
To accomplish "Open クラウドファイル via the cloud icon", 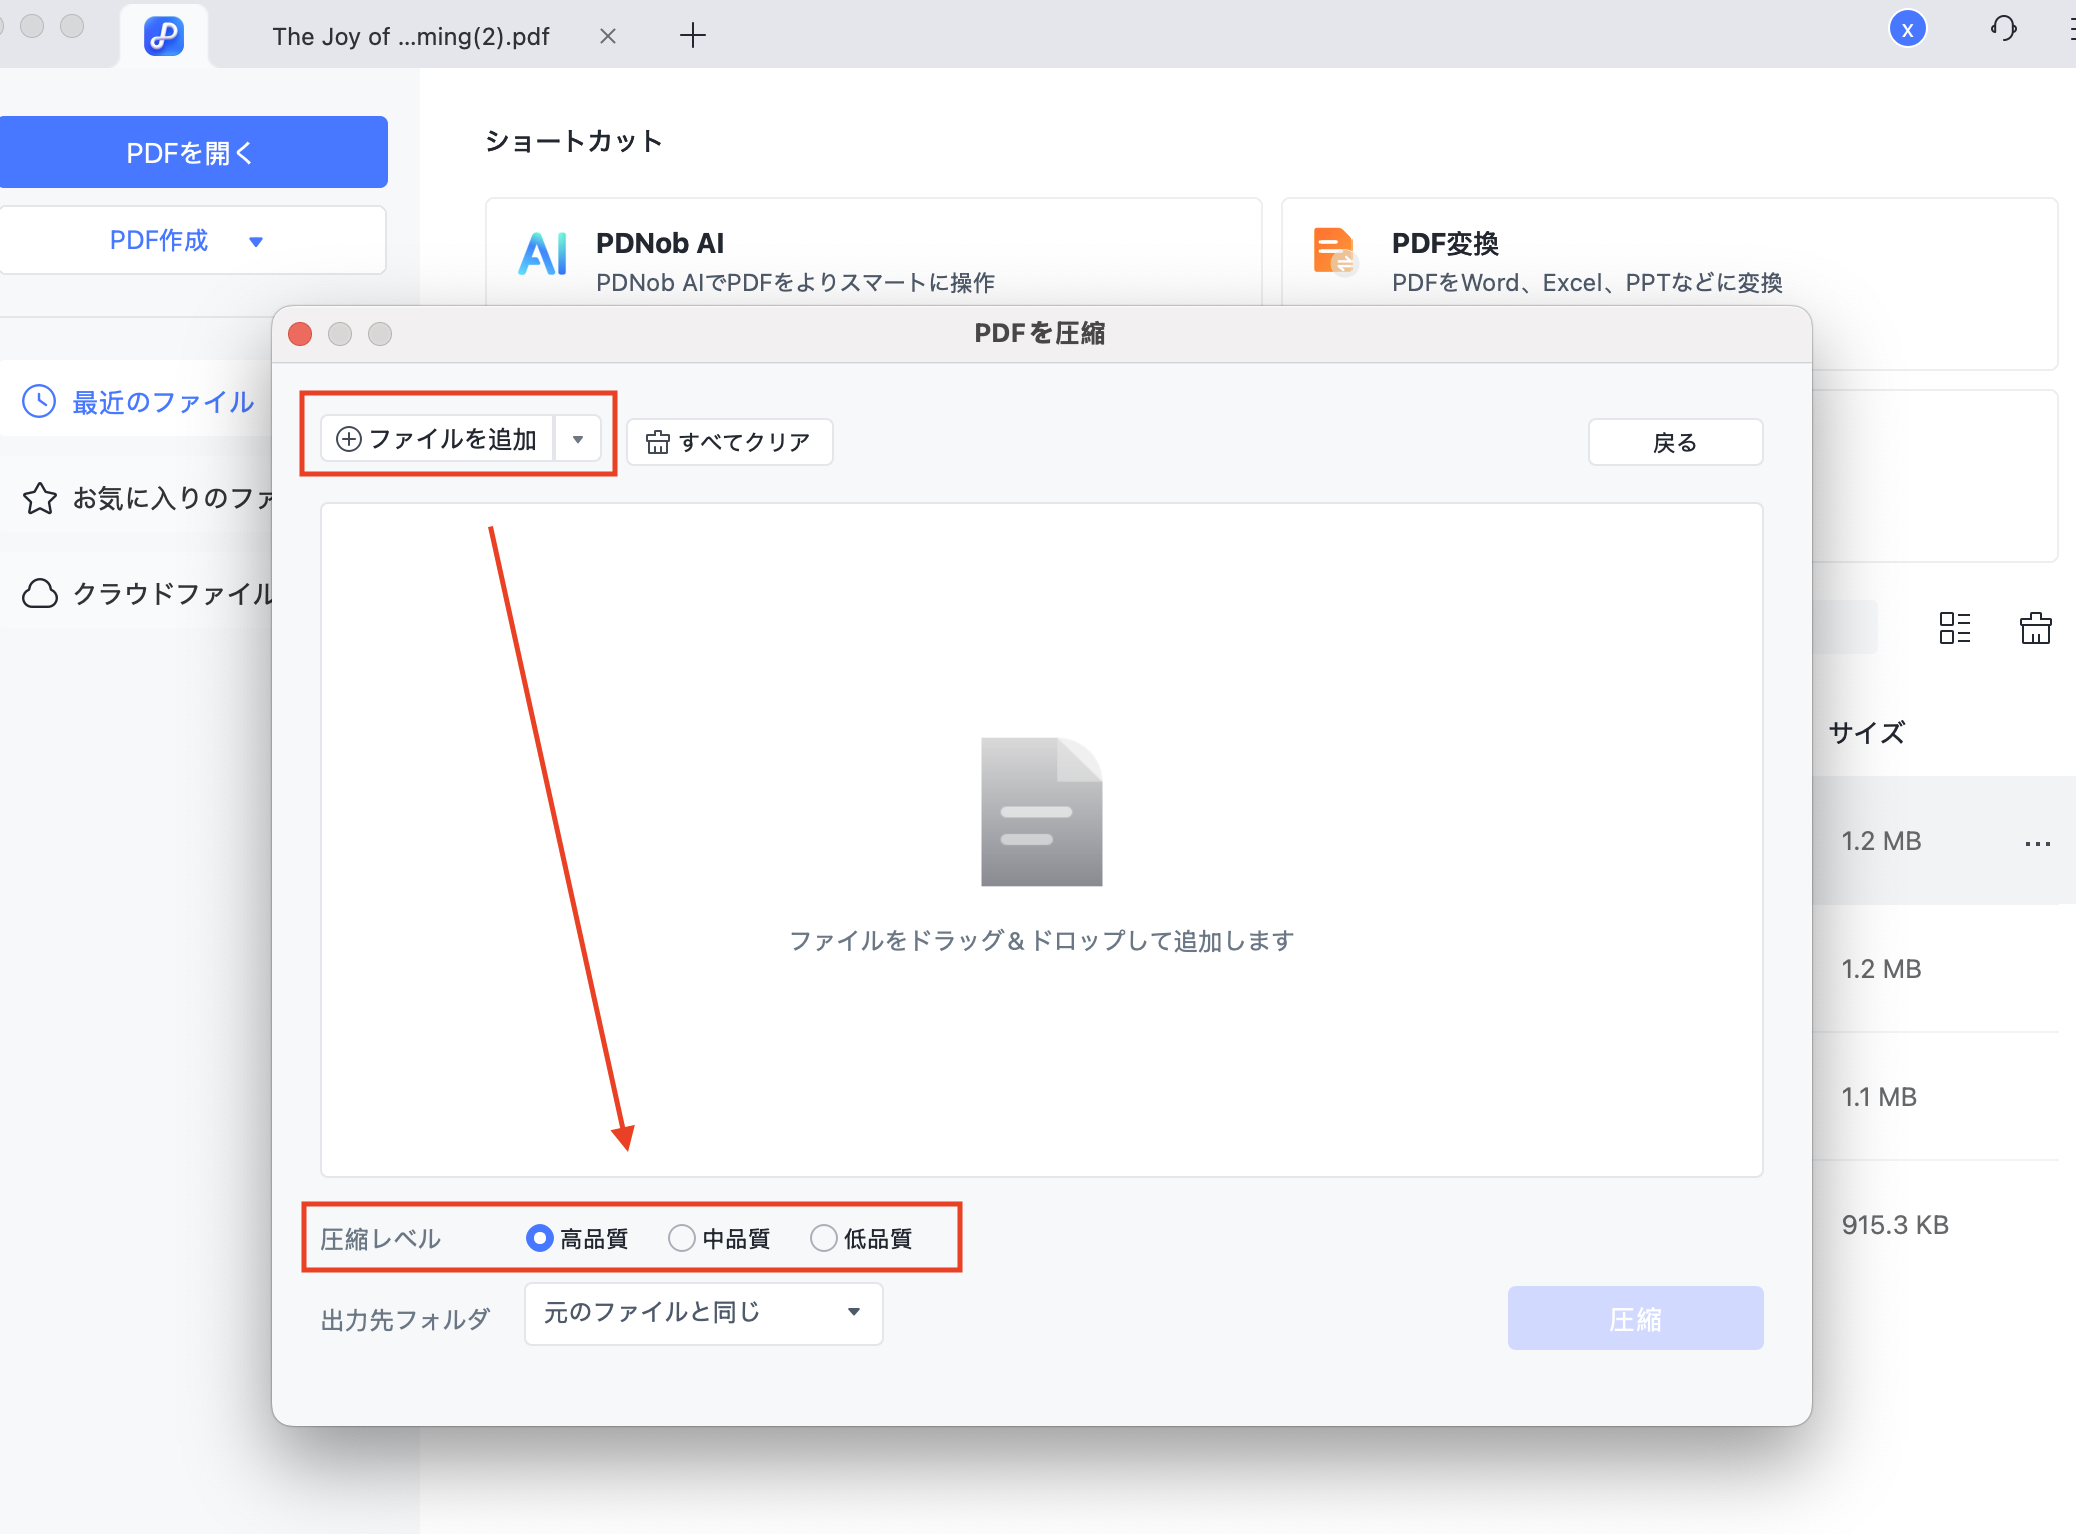I will coord(39,593).
